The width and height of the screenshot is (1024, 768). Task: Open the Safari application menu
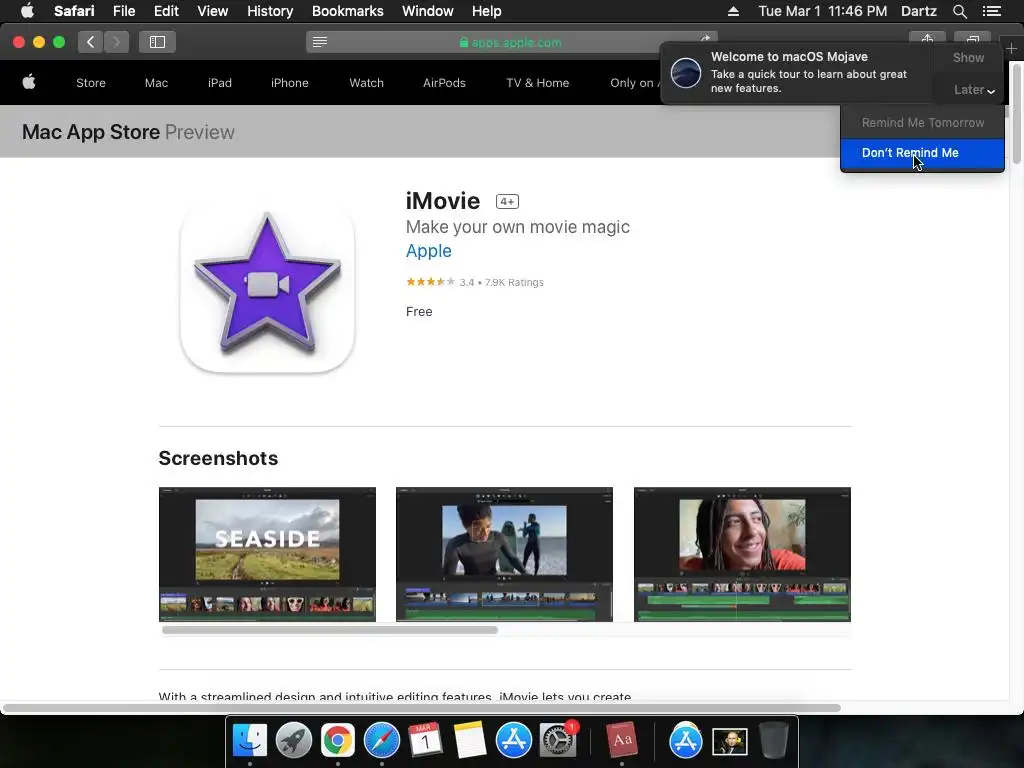[74, 11]
